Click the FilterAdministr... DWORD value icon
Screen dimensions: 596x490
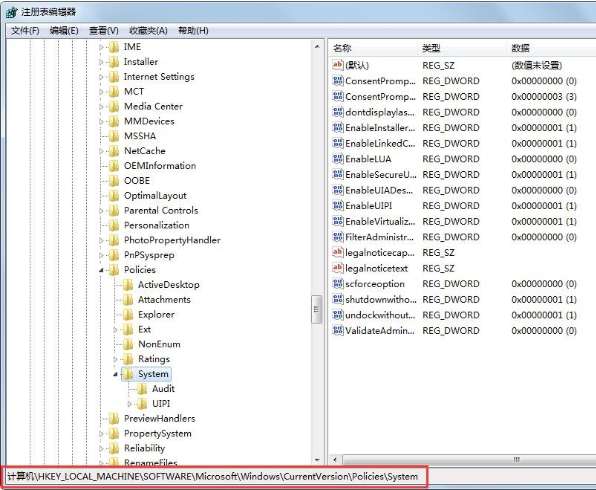(338, 237)
